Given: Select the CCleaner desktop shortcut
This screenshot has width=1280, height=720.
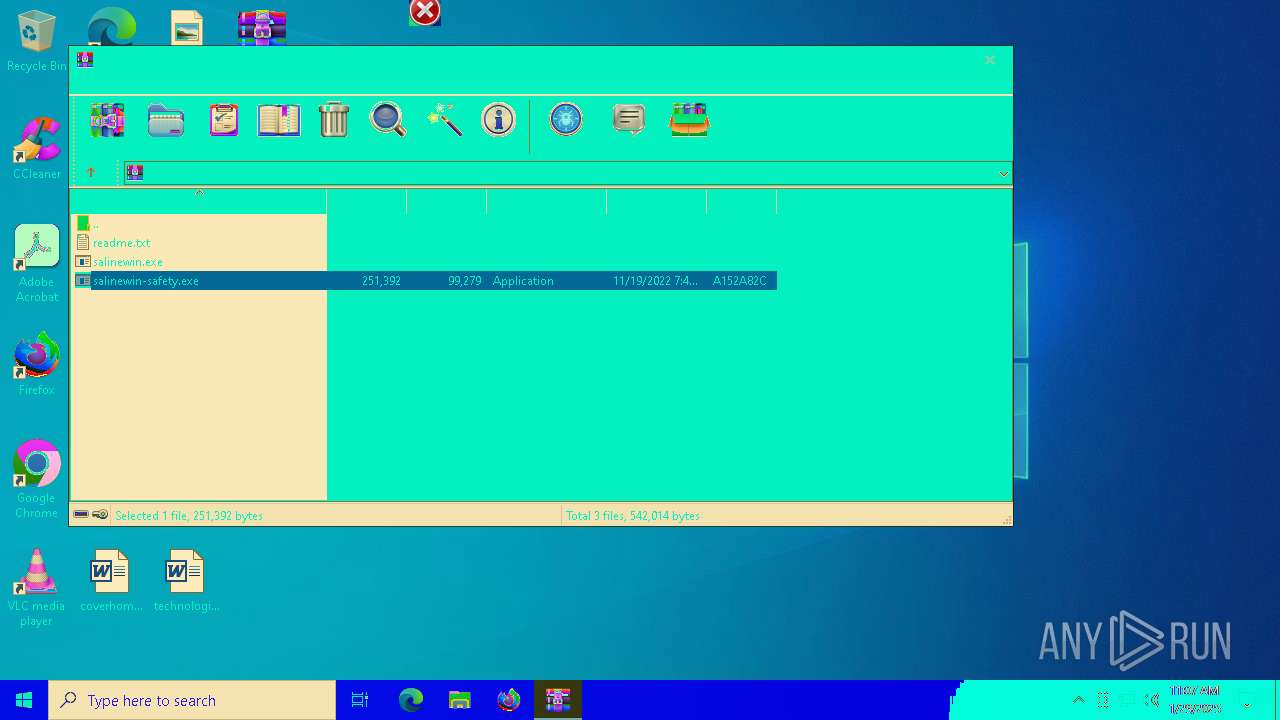Looking at the screenshot, I should click(36, 148).
